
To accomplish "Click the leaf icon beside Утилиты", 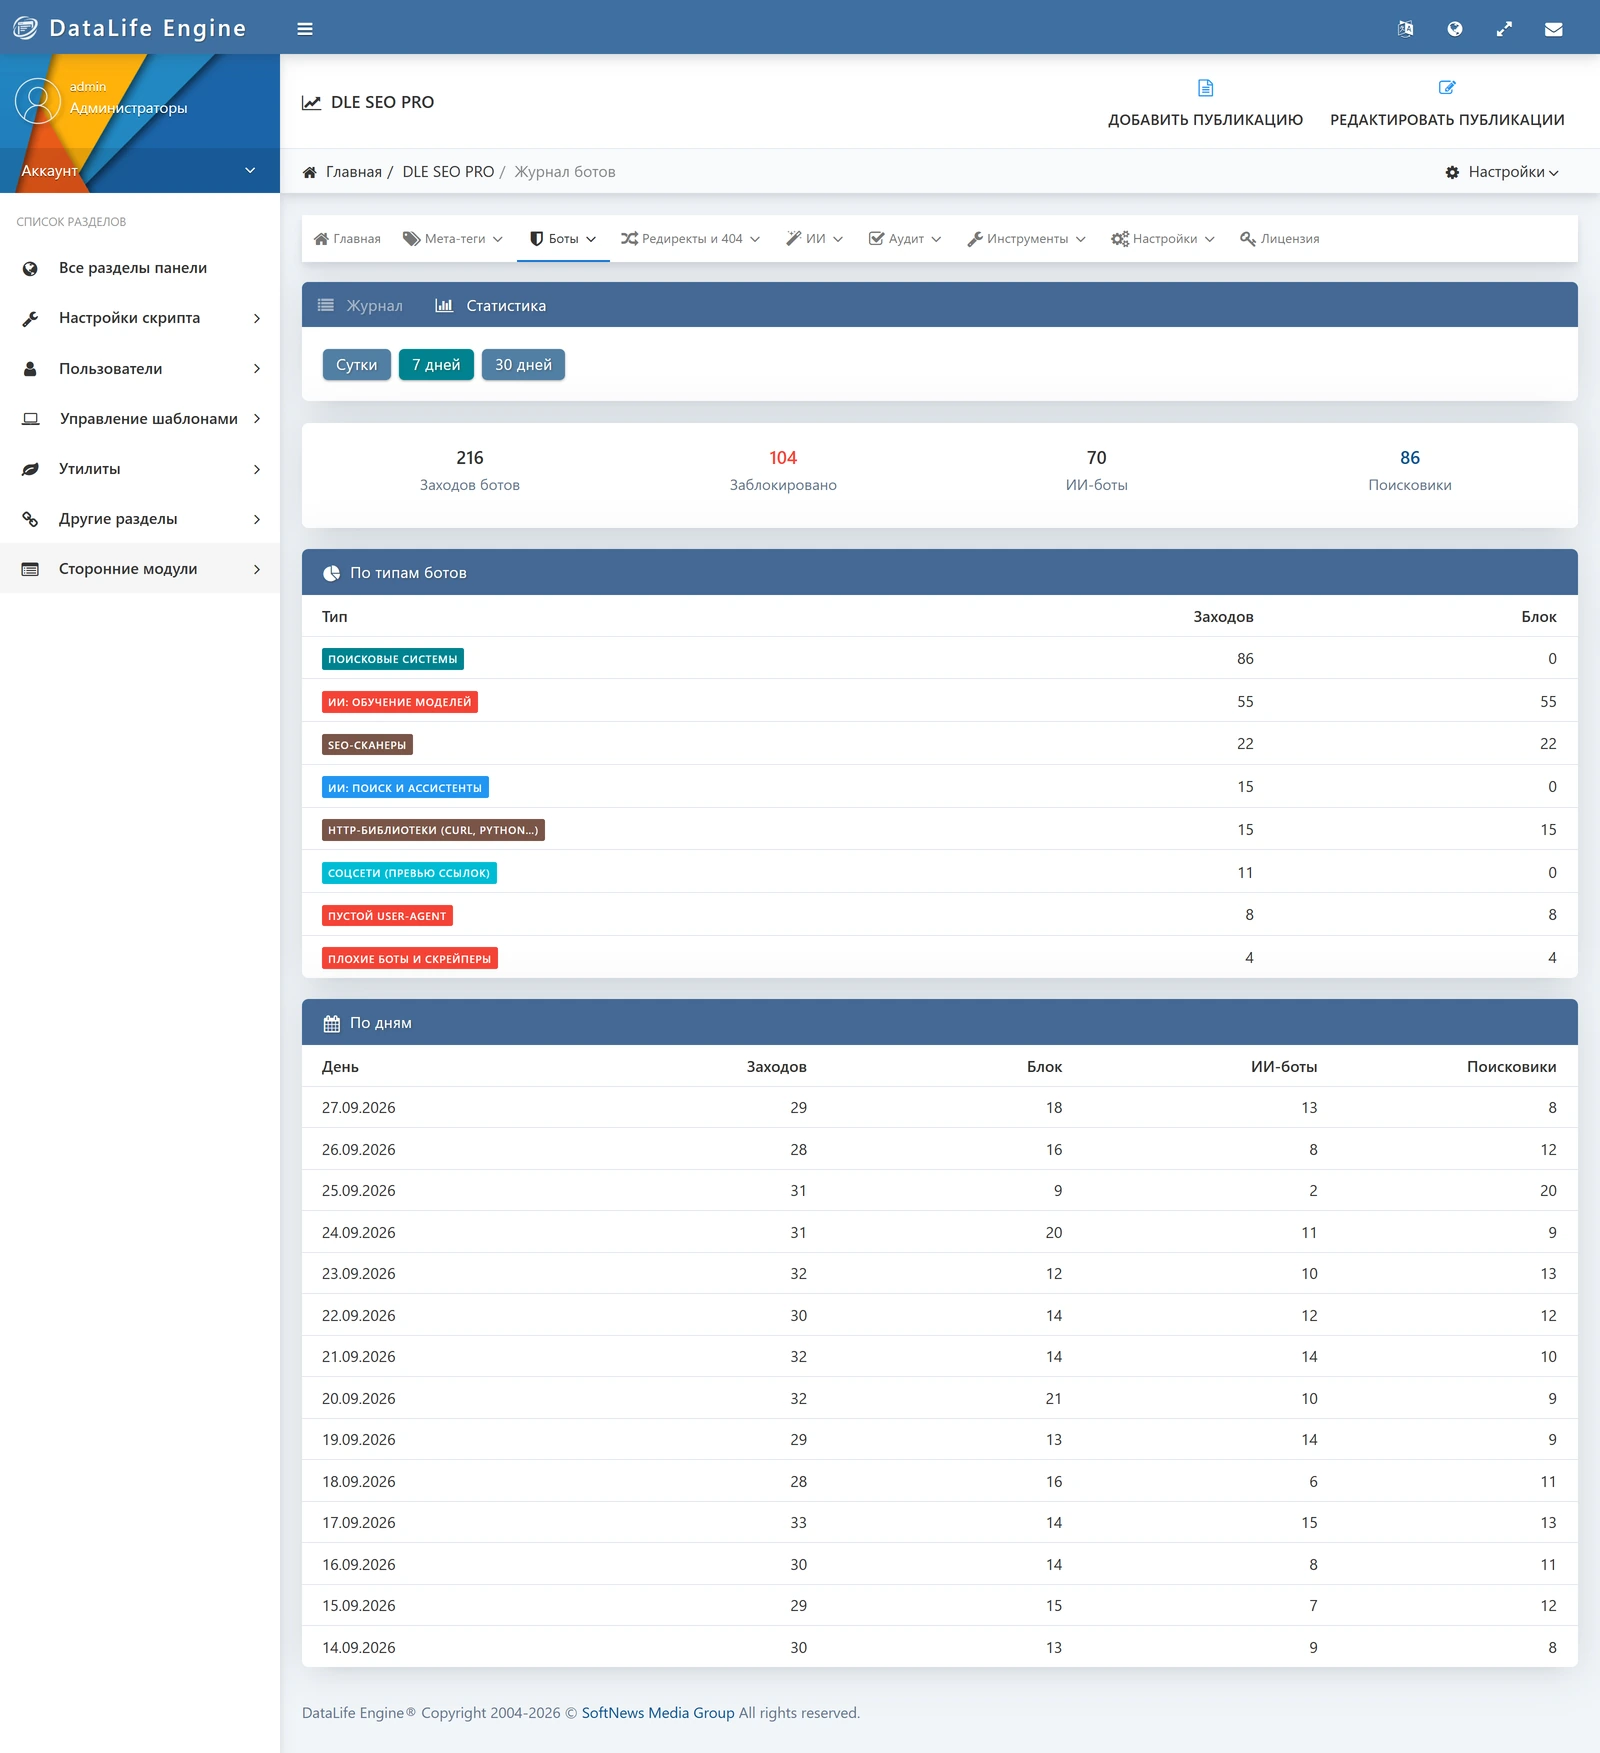I will (30, 469).
